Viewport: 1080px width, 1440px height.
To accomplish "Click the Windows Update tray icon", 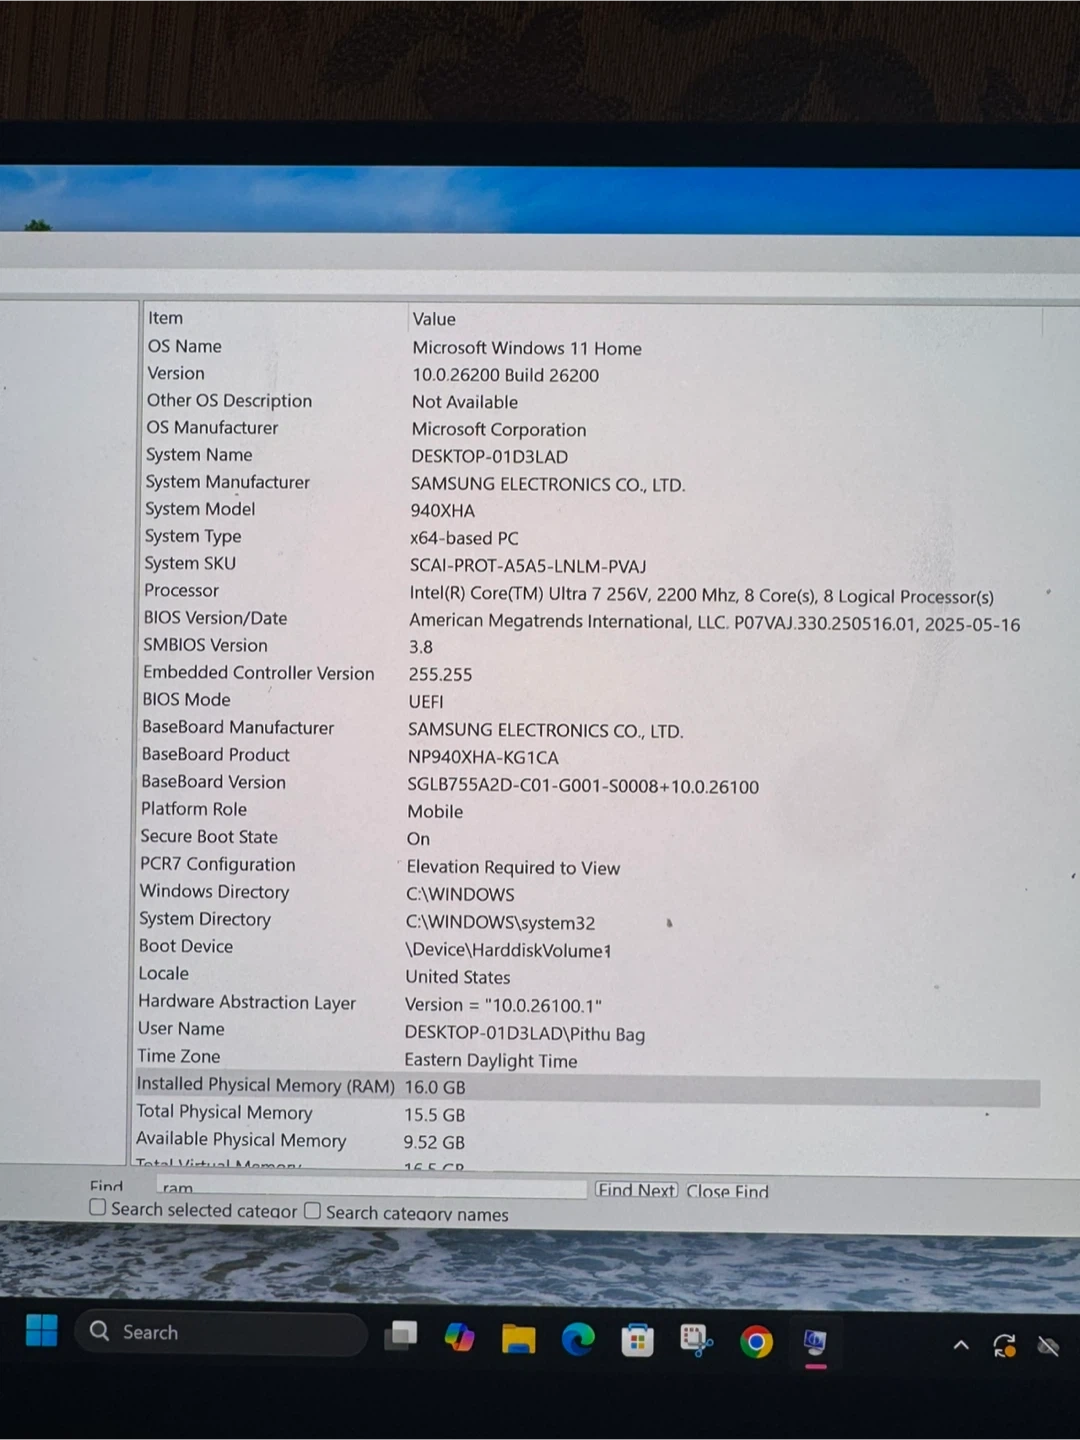I will [x=1004, y=1346].
